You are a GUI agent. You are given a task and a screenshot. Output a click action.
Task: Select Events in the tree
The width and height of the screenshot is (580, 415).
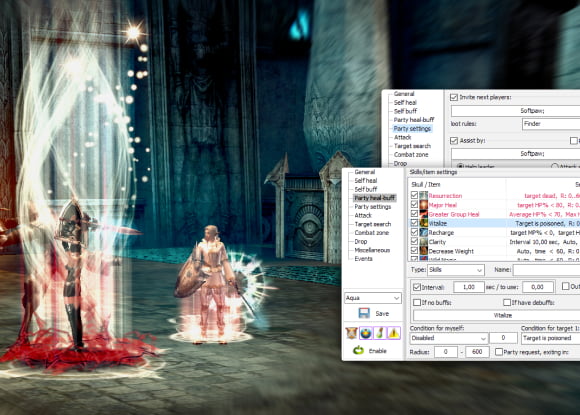[x=364, y=259]
